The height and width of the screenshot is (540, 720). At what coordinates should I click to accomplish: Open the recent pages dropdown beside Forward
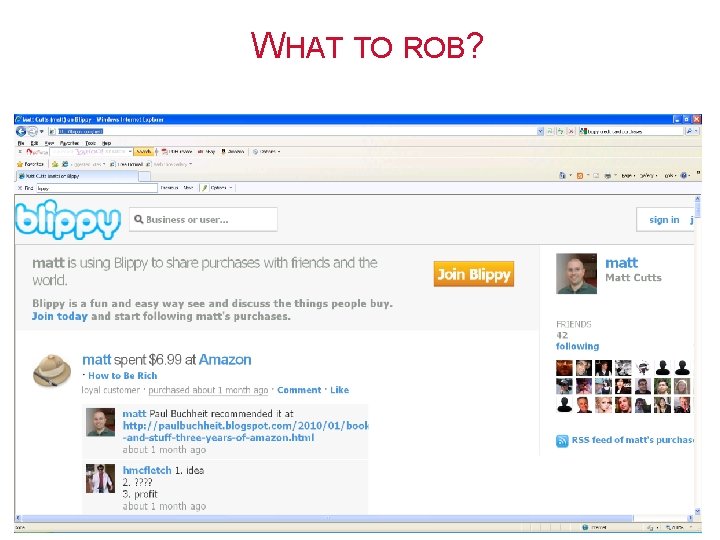[41, 132]
